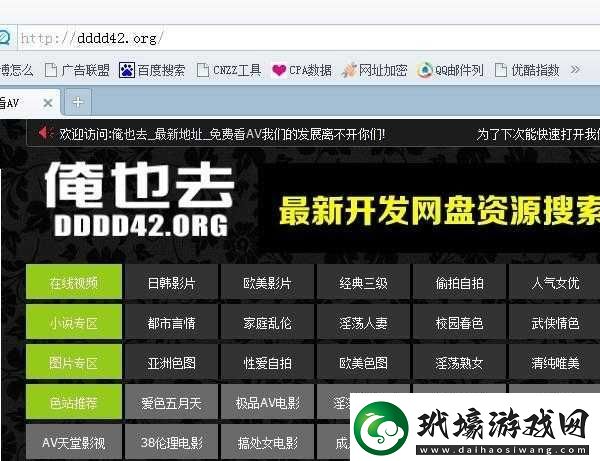Select the 在线视频 category
This screenshot has width=600, height=461.
pyautogui.click(x=74, y=282)
